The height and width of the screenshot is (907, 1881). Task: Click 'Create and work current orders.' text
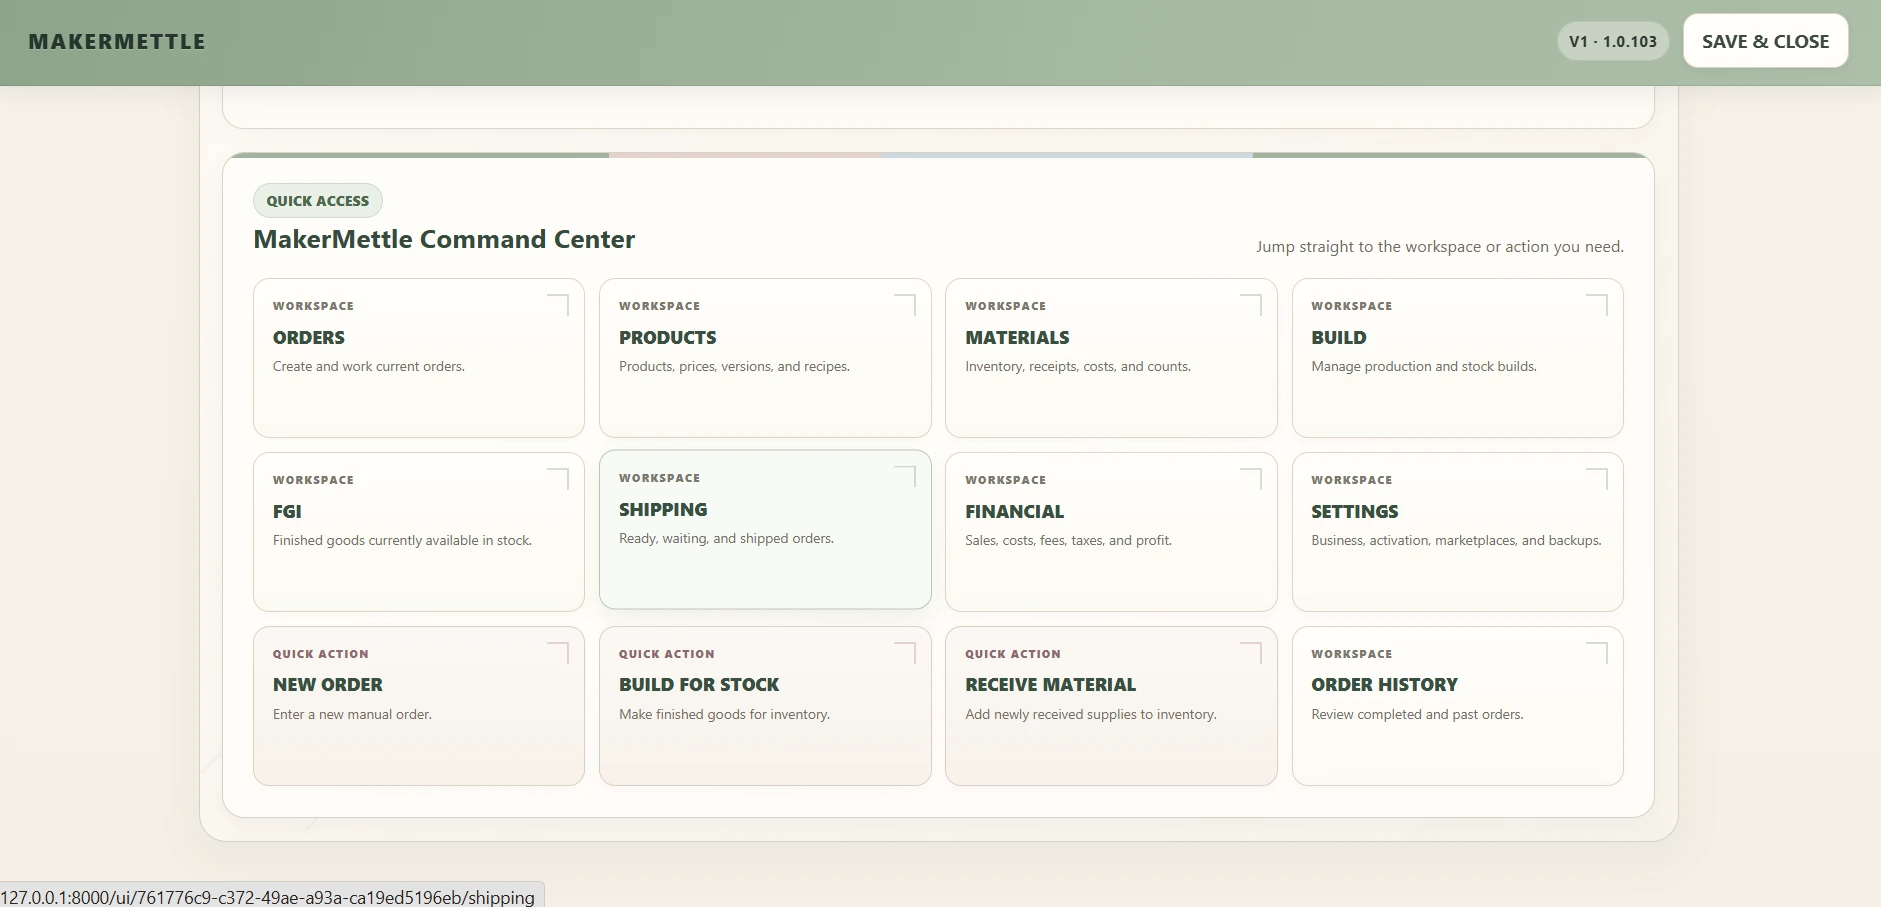pos(369,367)
